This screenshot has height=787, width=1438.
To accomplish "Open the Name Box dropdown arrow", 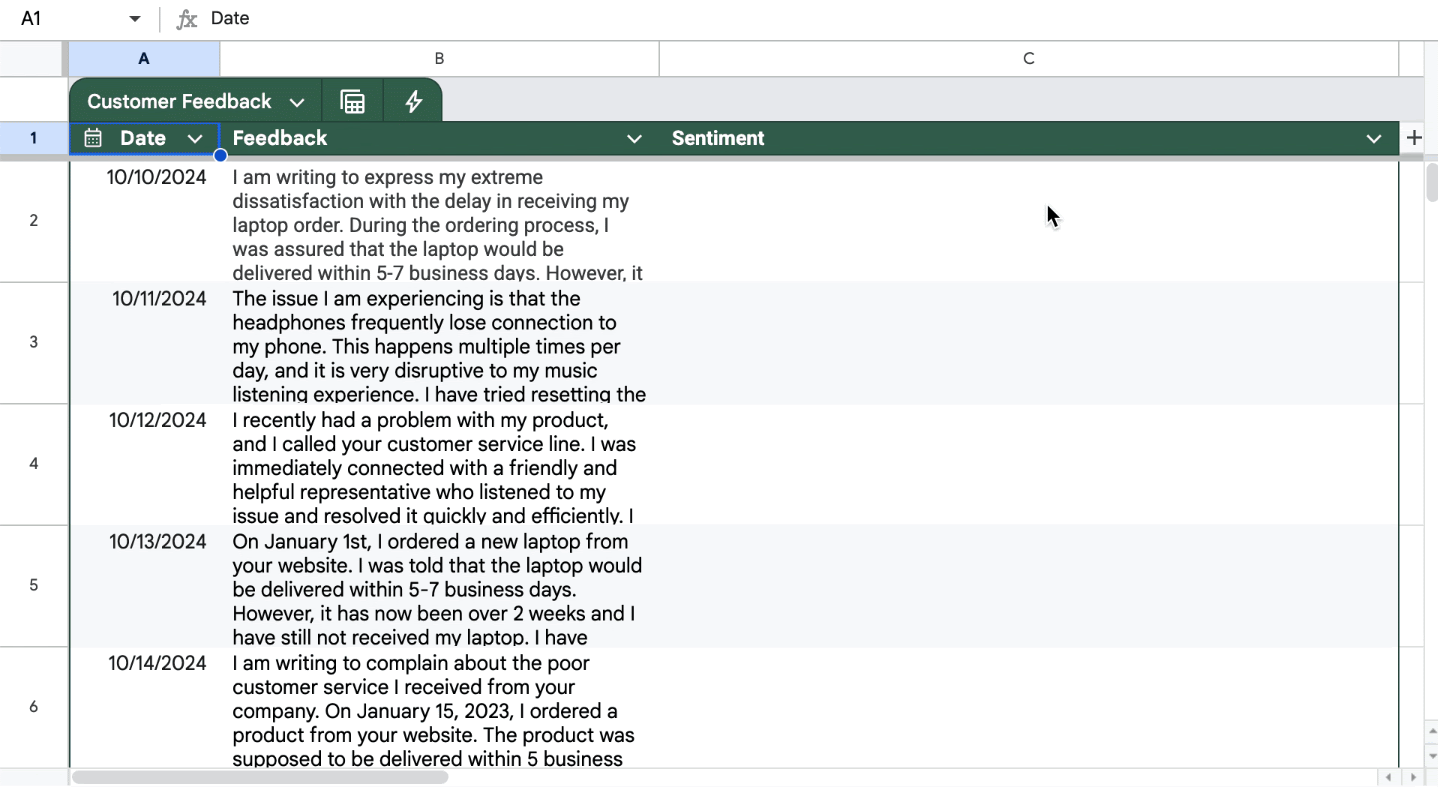I will 133,18.
